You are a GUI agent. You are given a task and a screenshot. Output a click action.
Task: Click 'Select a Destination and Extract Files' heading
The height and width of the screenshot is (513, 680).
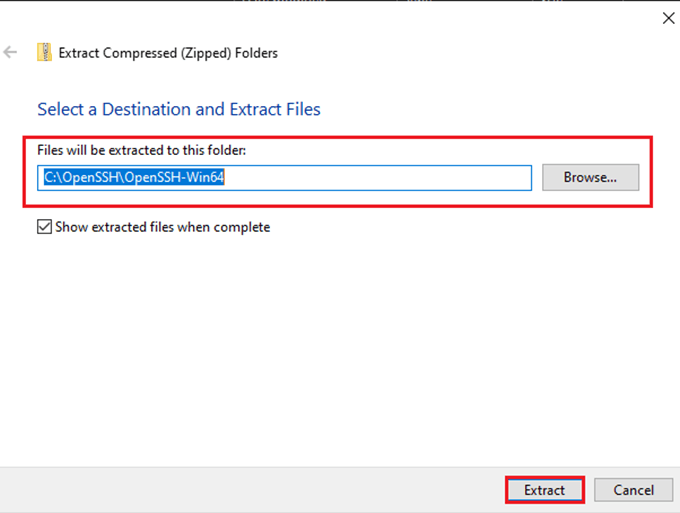click(x=179, y=109)
